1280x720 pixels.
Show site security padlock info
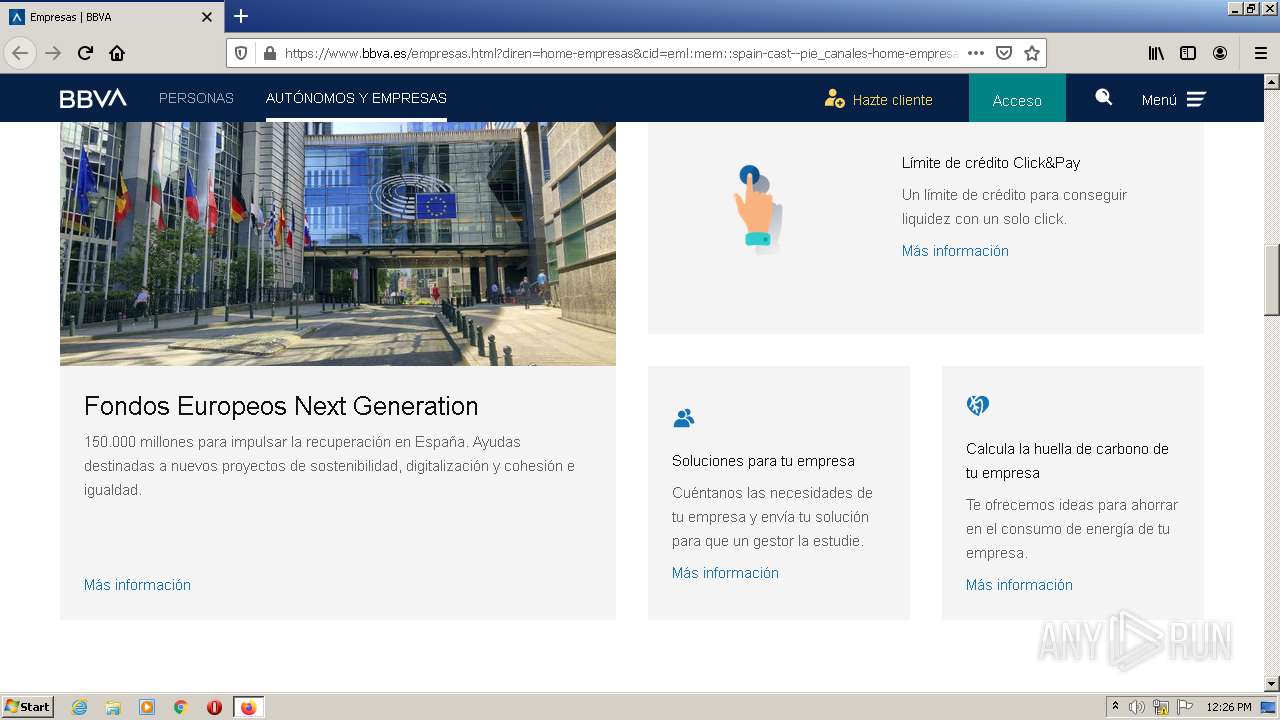[x=269, y=53]
